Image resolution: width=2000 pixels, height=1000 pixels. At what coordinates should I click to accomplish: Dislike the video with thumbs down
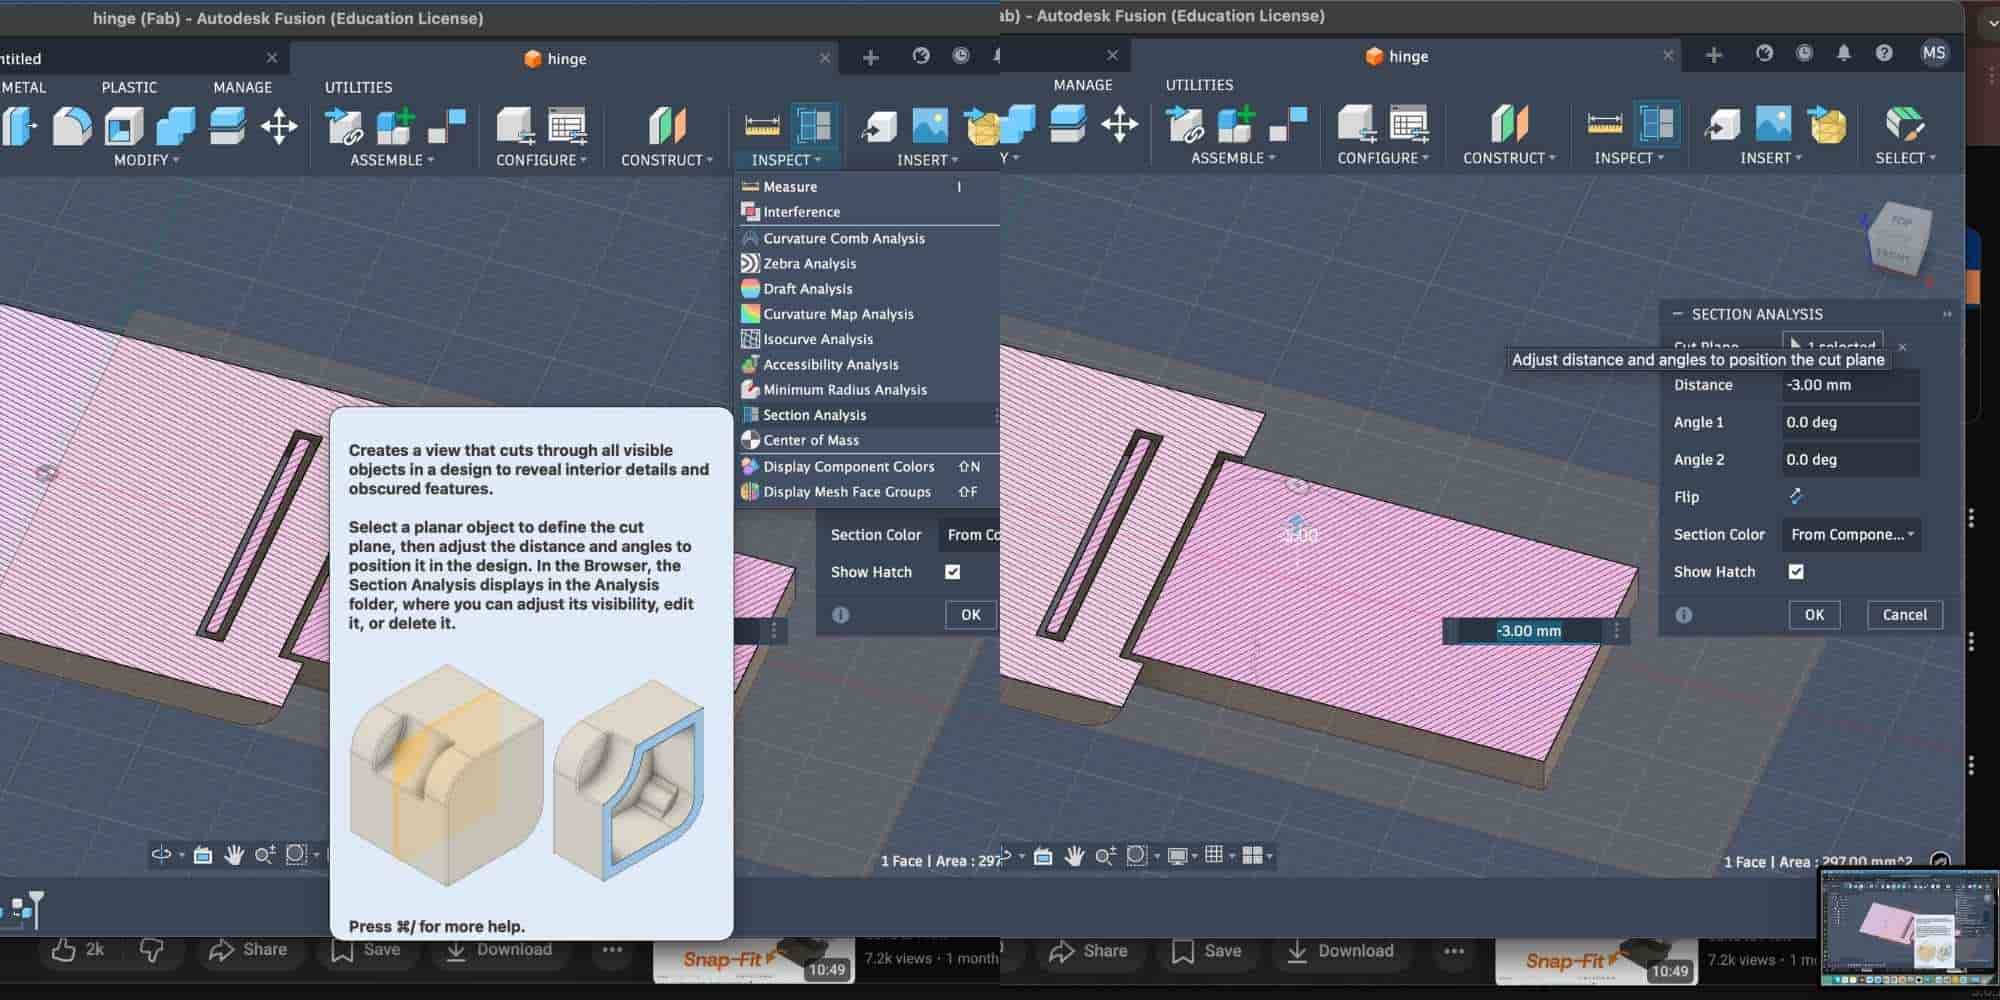click(151, 949)
